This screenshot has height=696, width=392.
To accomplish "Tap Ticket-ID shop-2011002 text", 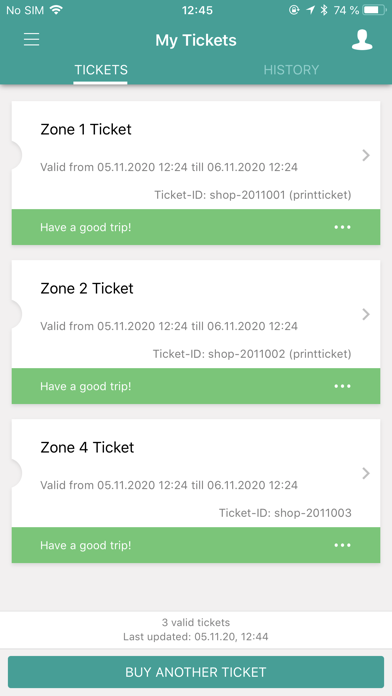I will 252,354.
